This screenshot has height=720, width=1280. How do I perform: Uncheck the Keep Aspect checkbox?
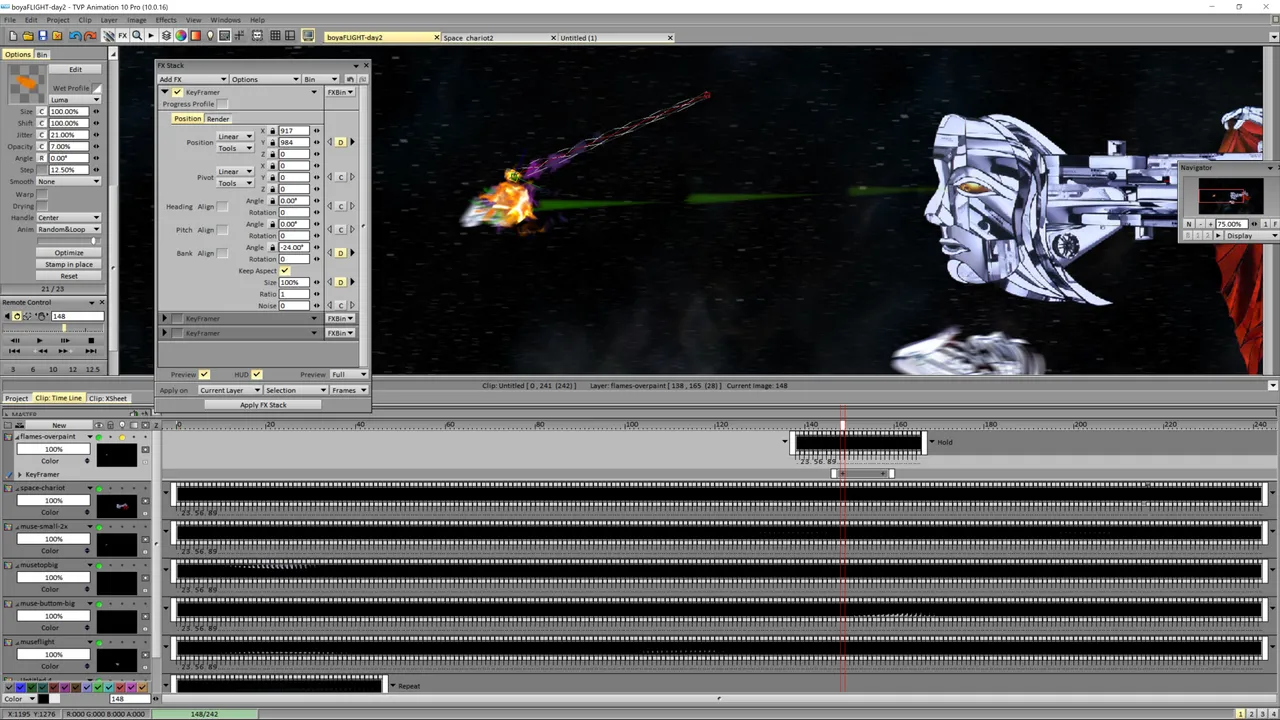click(285, 271)
